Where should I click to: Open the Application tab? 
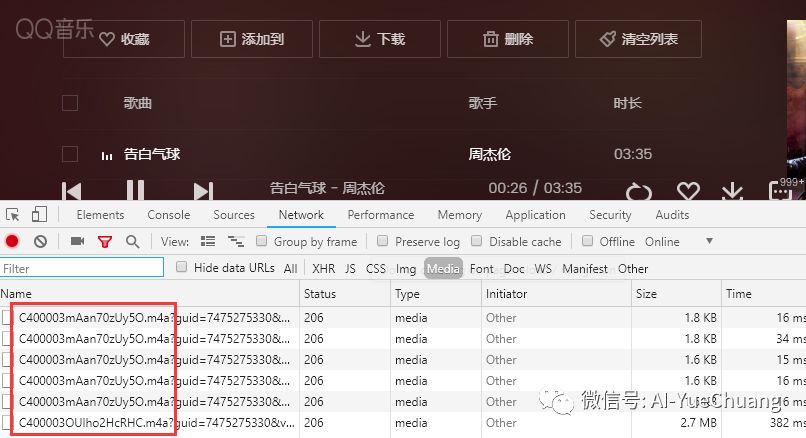pos(536,215)
